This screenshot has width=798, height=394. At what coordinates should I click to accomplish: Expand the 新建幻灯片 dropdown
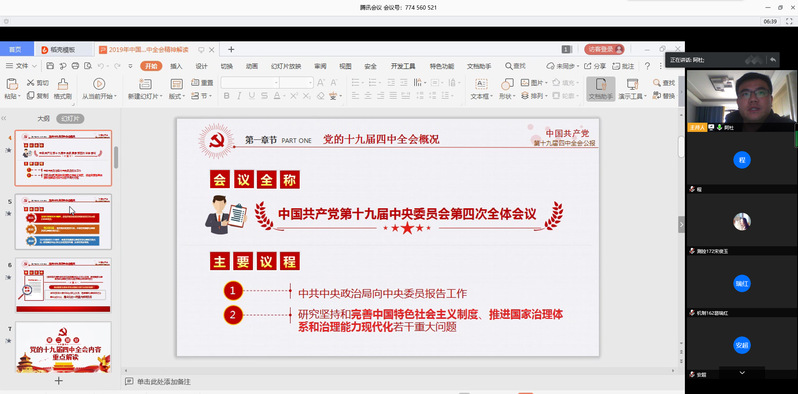tap(145, 96)
